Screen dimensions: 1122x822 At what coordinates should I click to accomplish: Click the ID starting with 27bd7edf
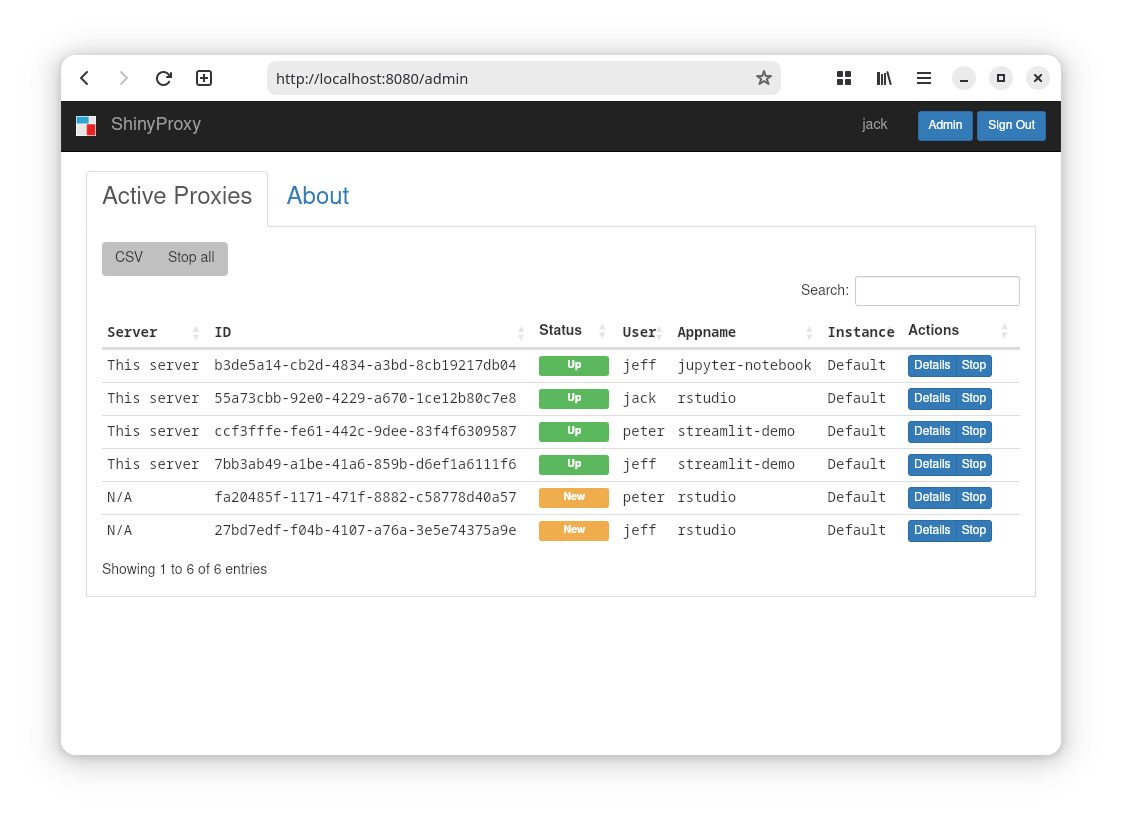(365, 530)
